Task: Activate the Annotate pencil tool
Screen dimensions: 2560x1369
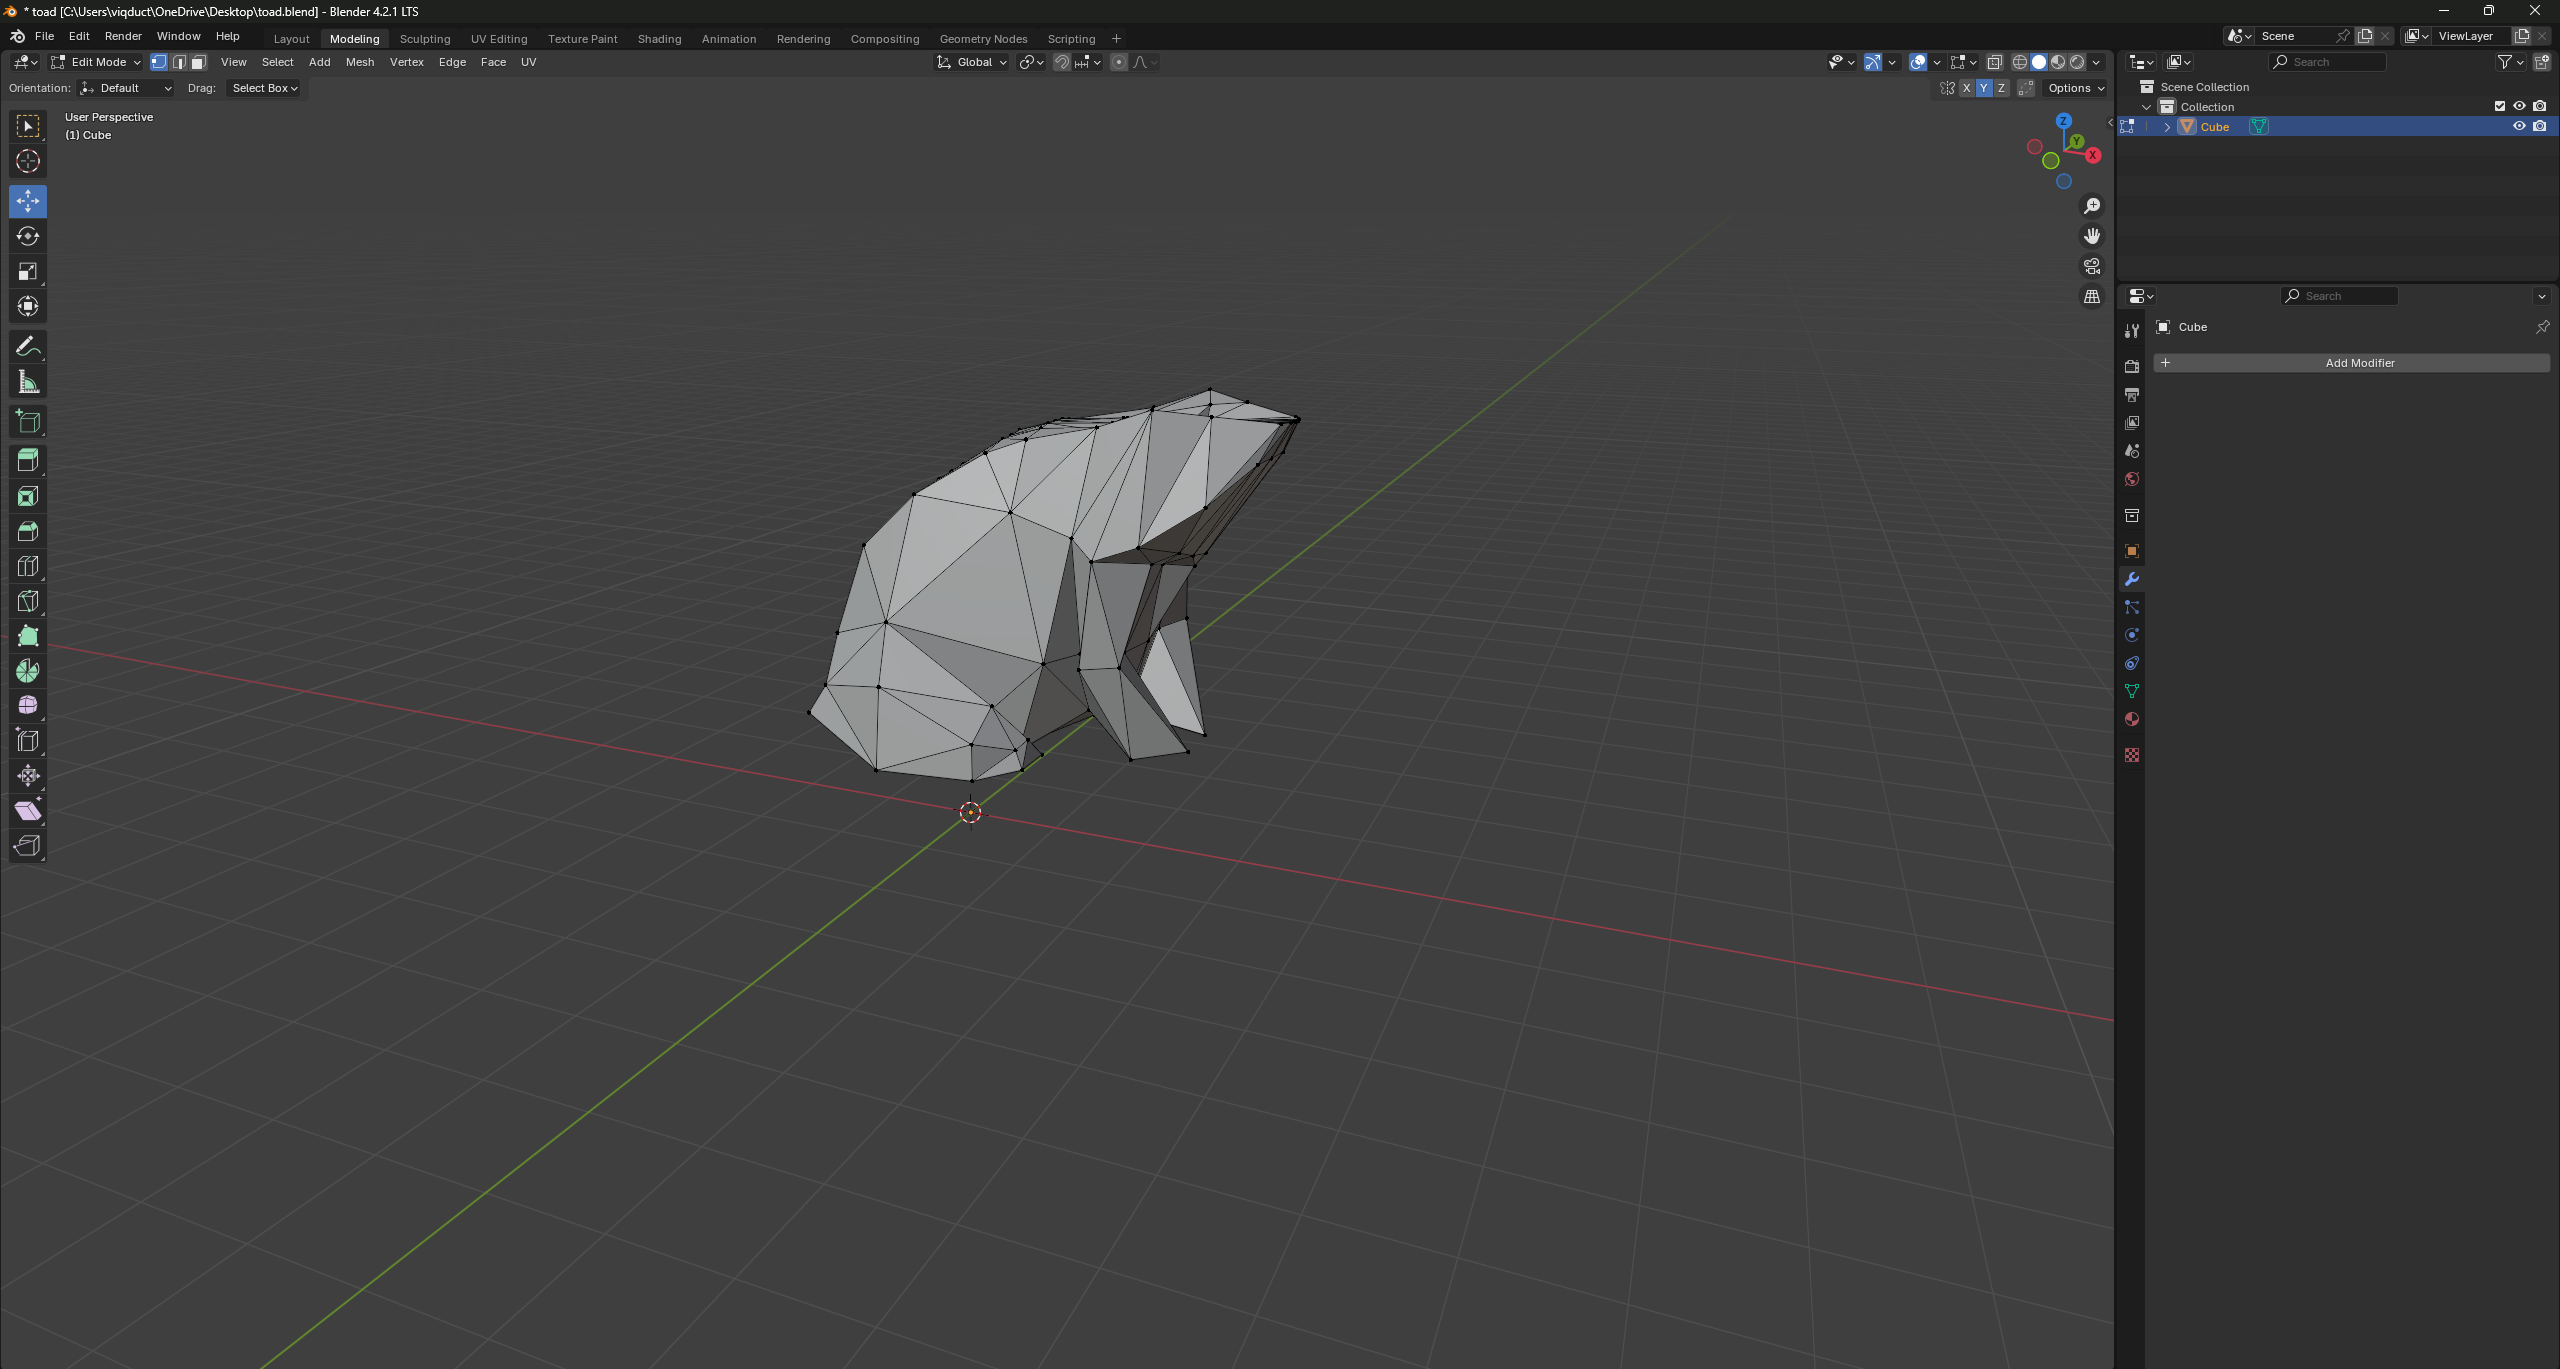Action: click(x=28, y=347)
